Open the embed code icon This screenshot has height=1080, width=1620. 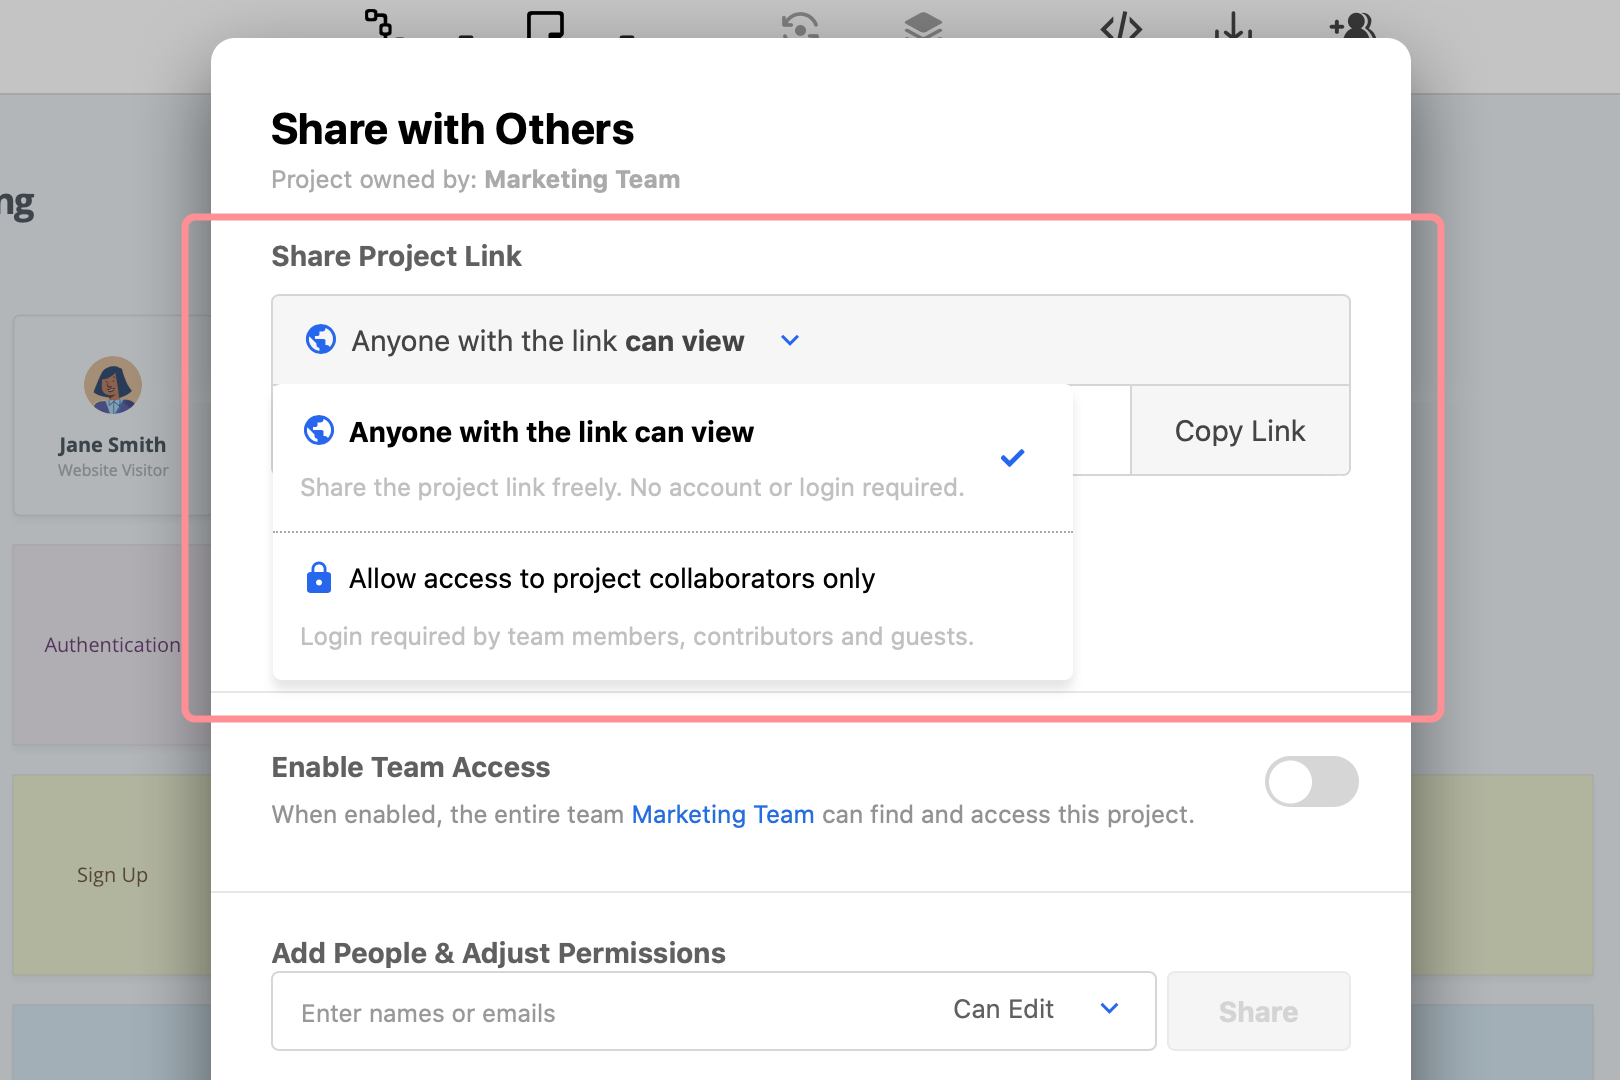point(1121,24)
